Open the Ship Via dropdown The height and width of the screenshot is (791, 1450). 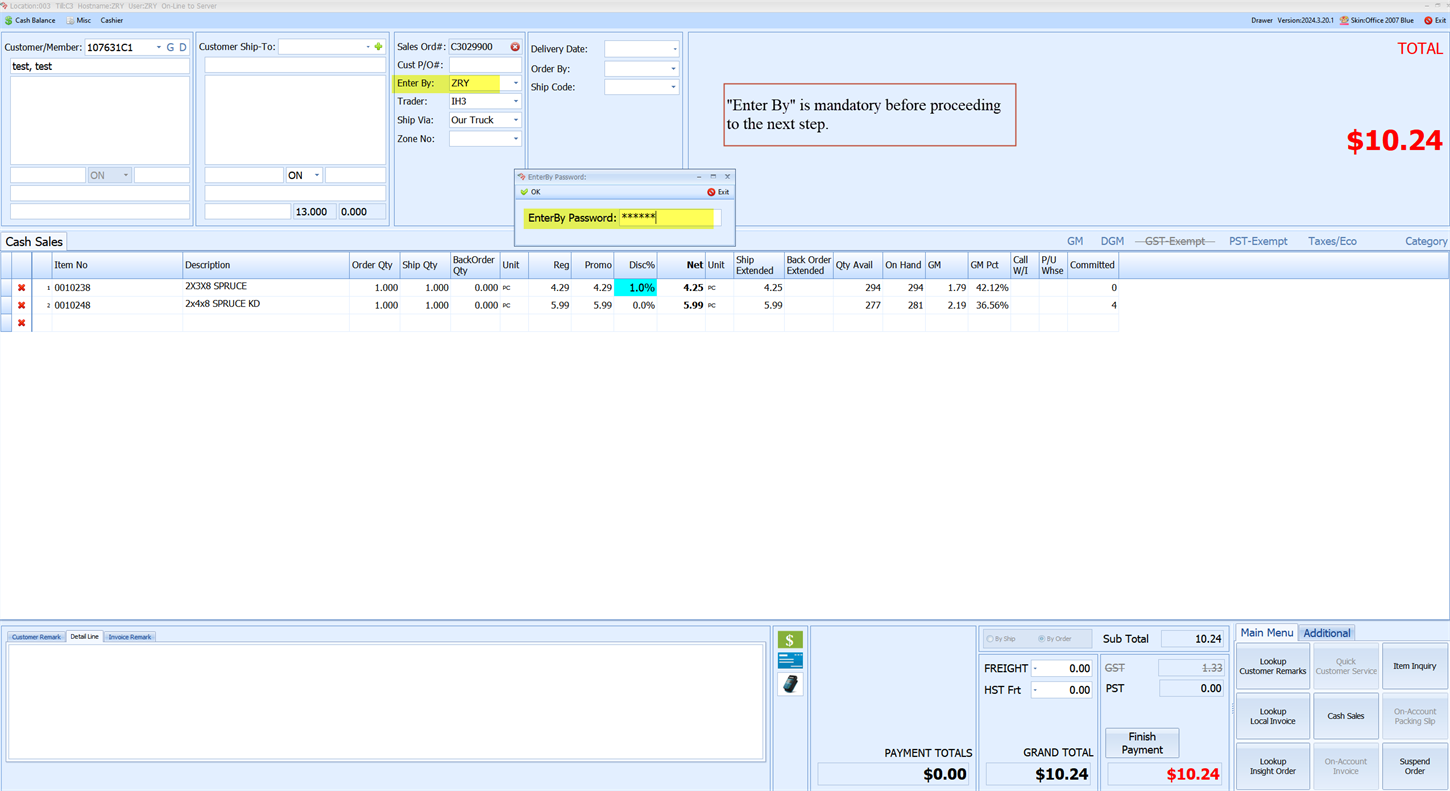pos(516,121)
